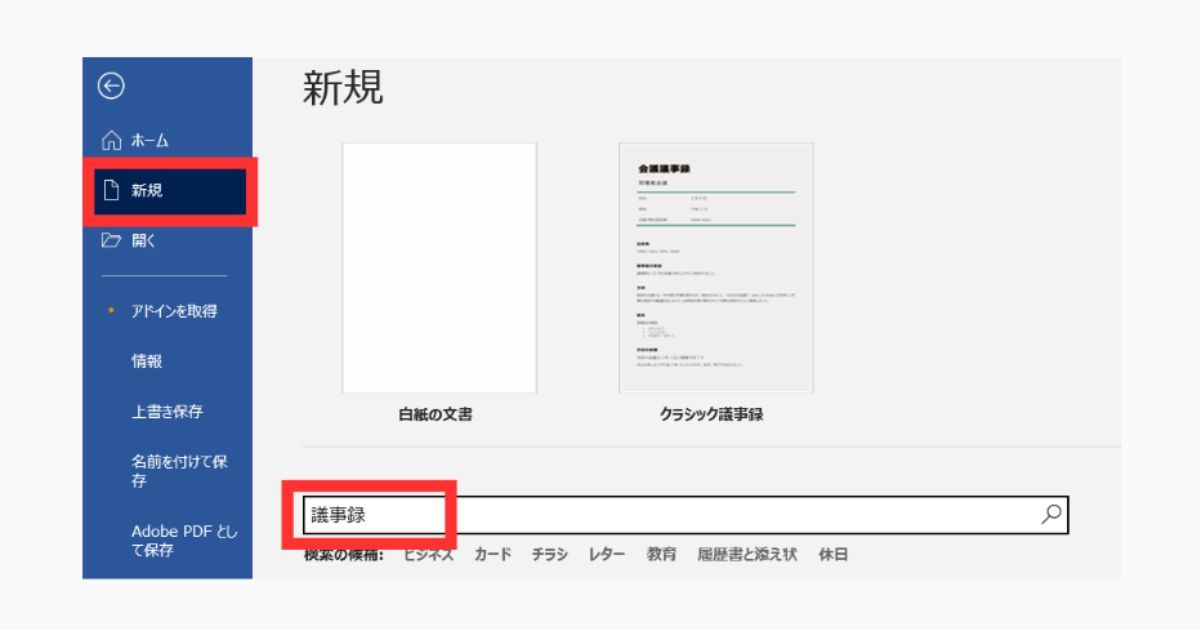
Task: Select 新規 in the left sidebar
Action: [147, 191]
